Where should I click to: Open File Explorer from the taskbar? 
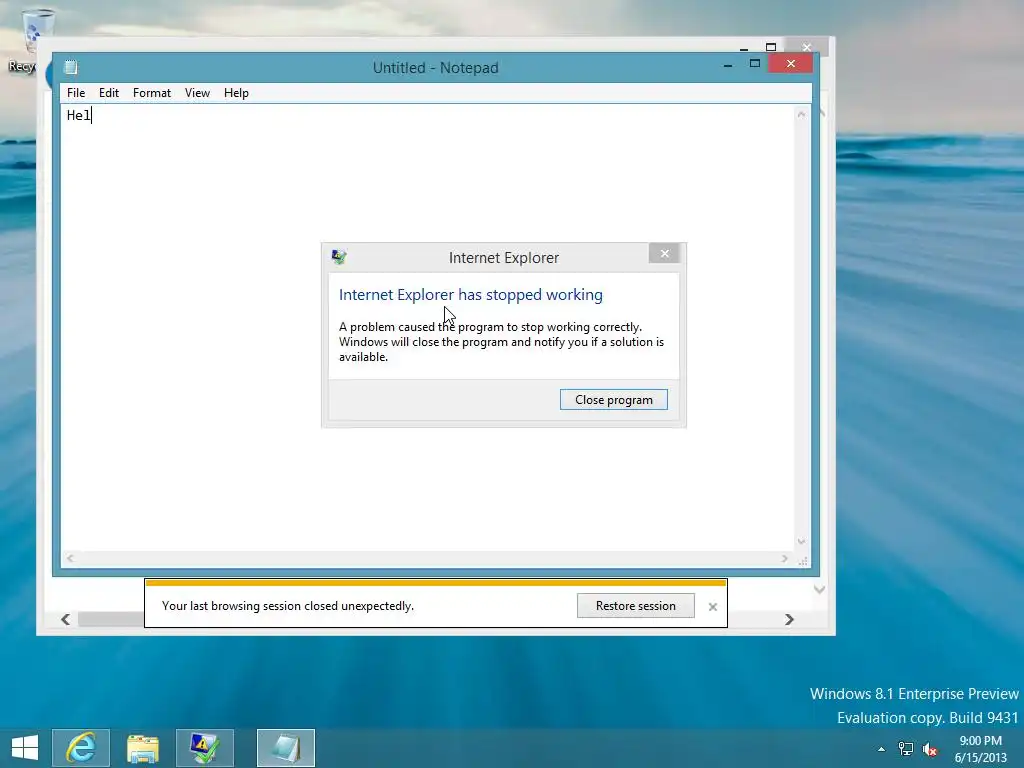coord(143,748)
